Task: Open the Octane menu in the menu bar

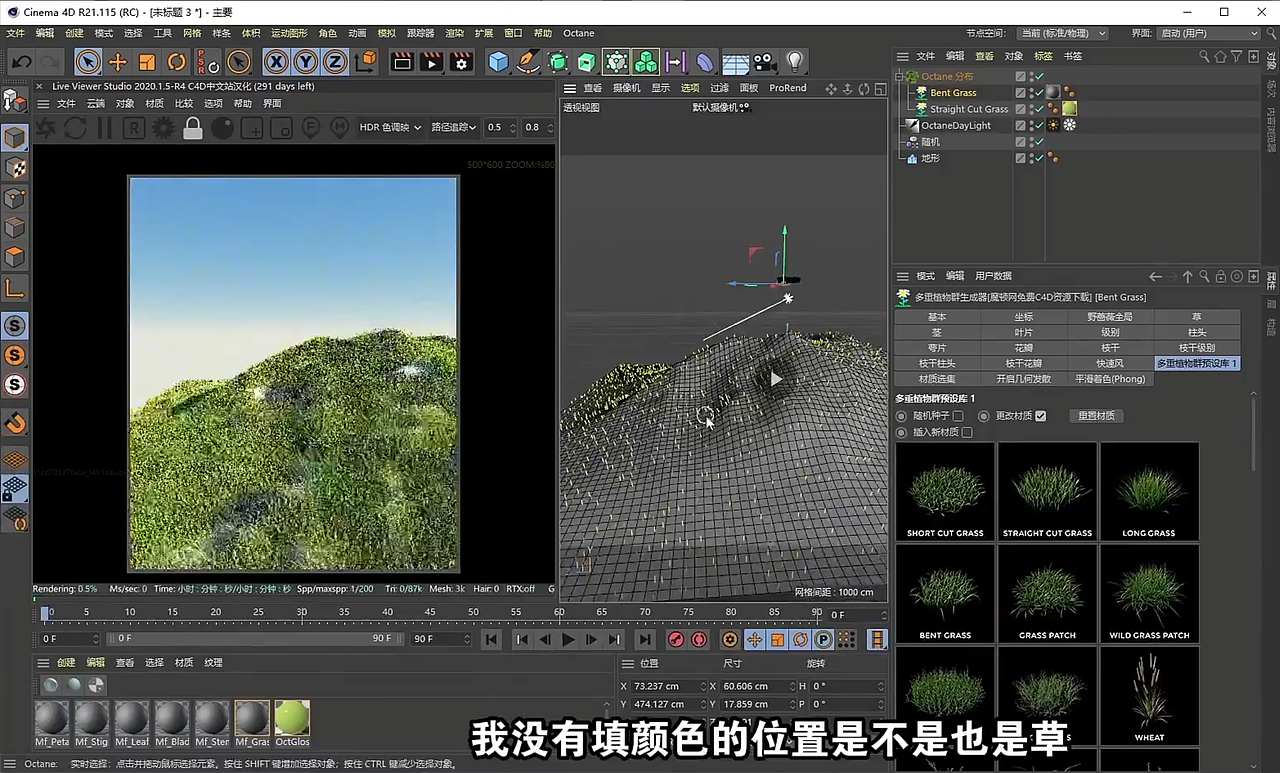Action: click(578, 32)
